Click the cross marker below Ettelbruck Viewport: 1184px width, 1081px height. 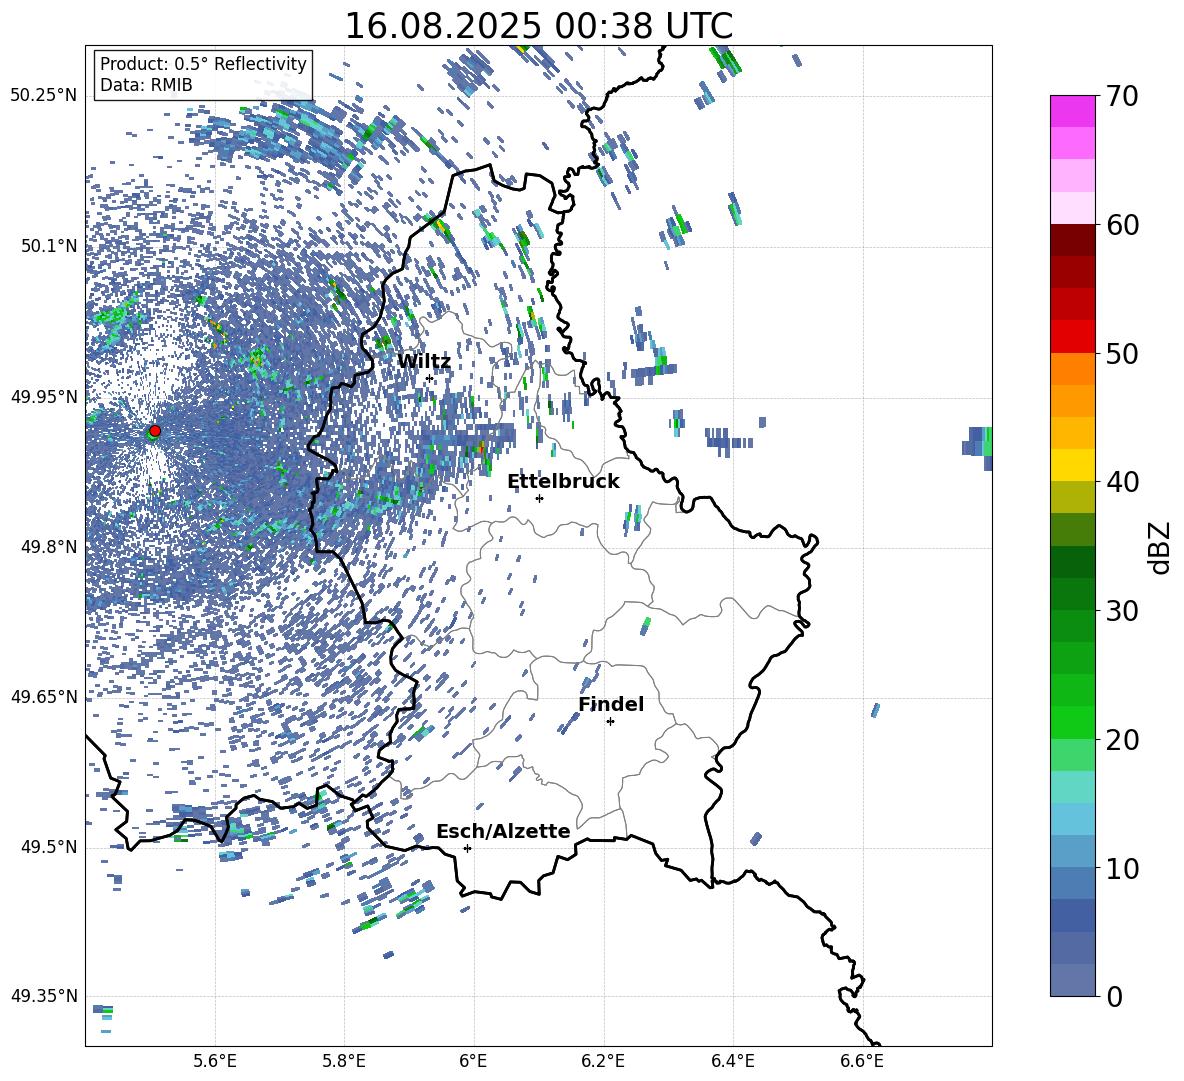click(539, 498)
